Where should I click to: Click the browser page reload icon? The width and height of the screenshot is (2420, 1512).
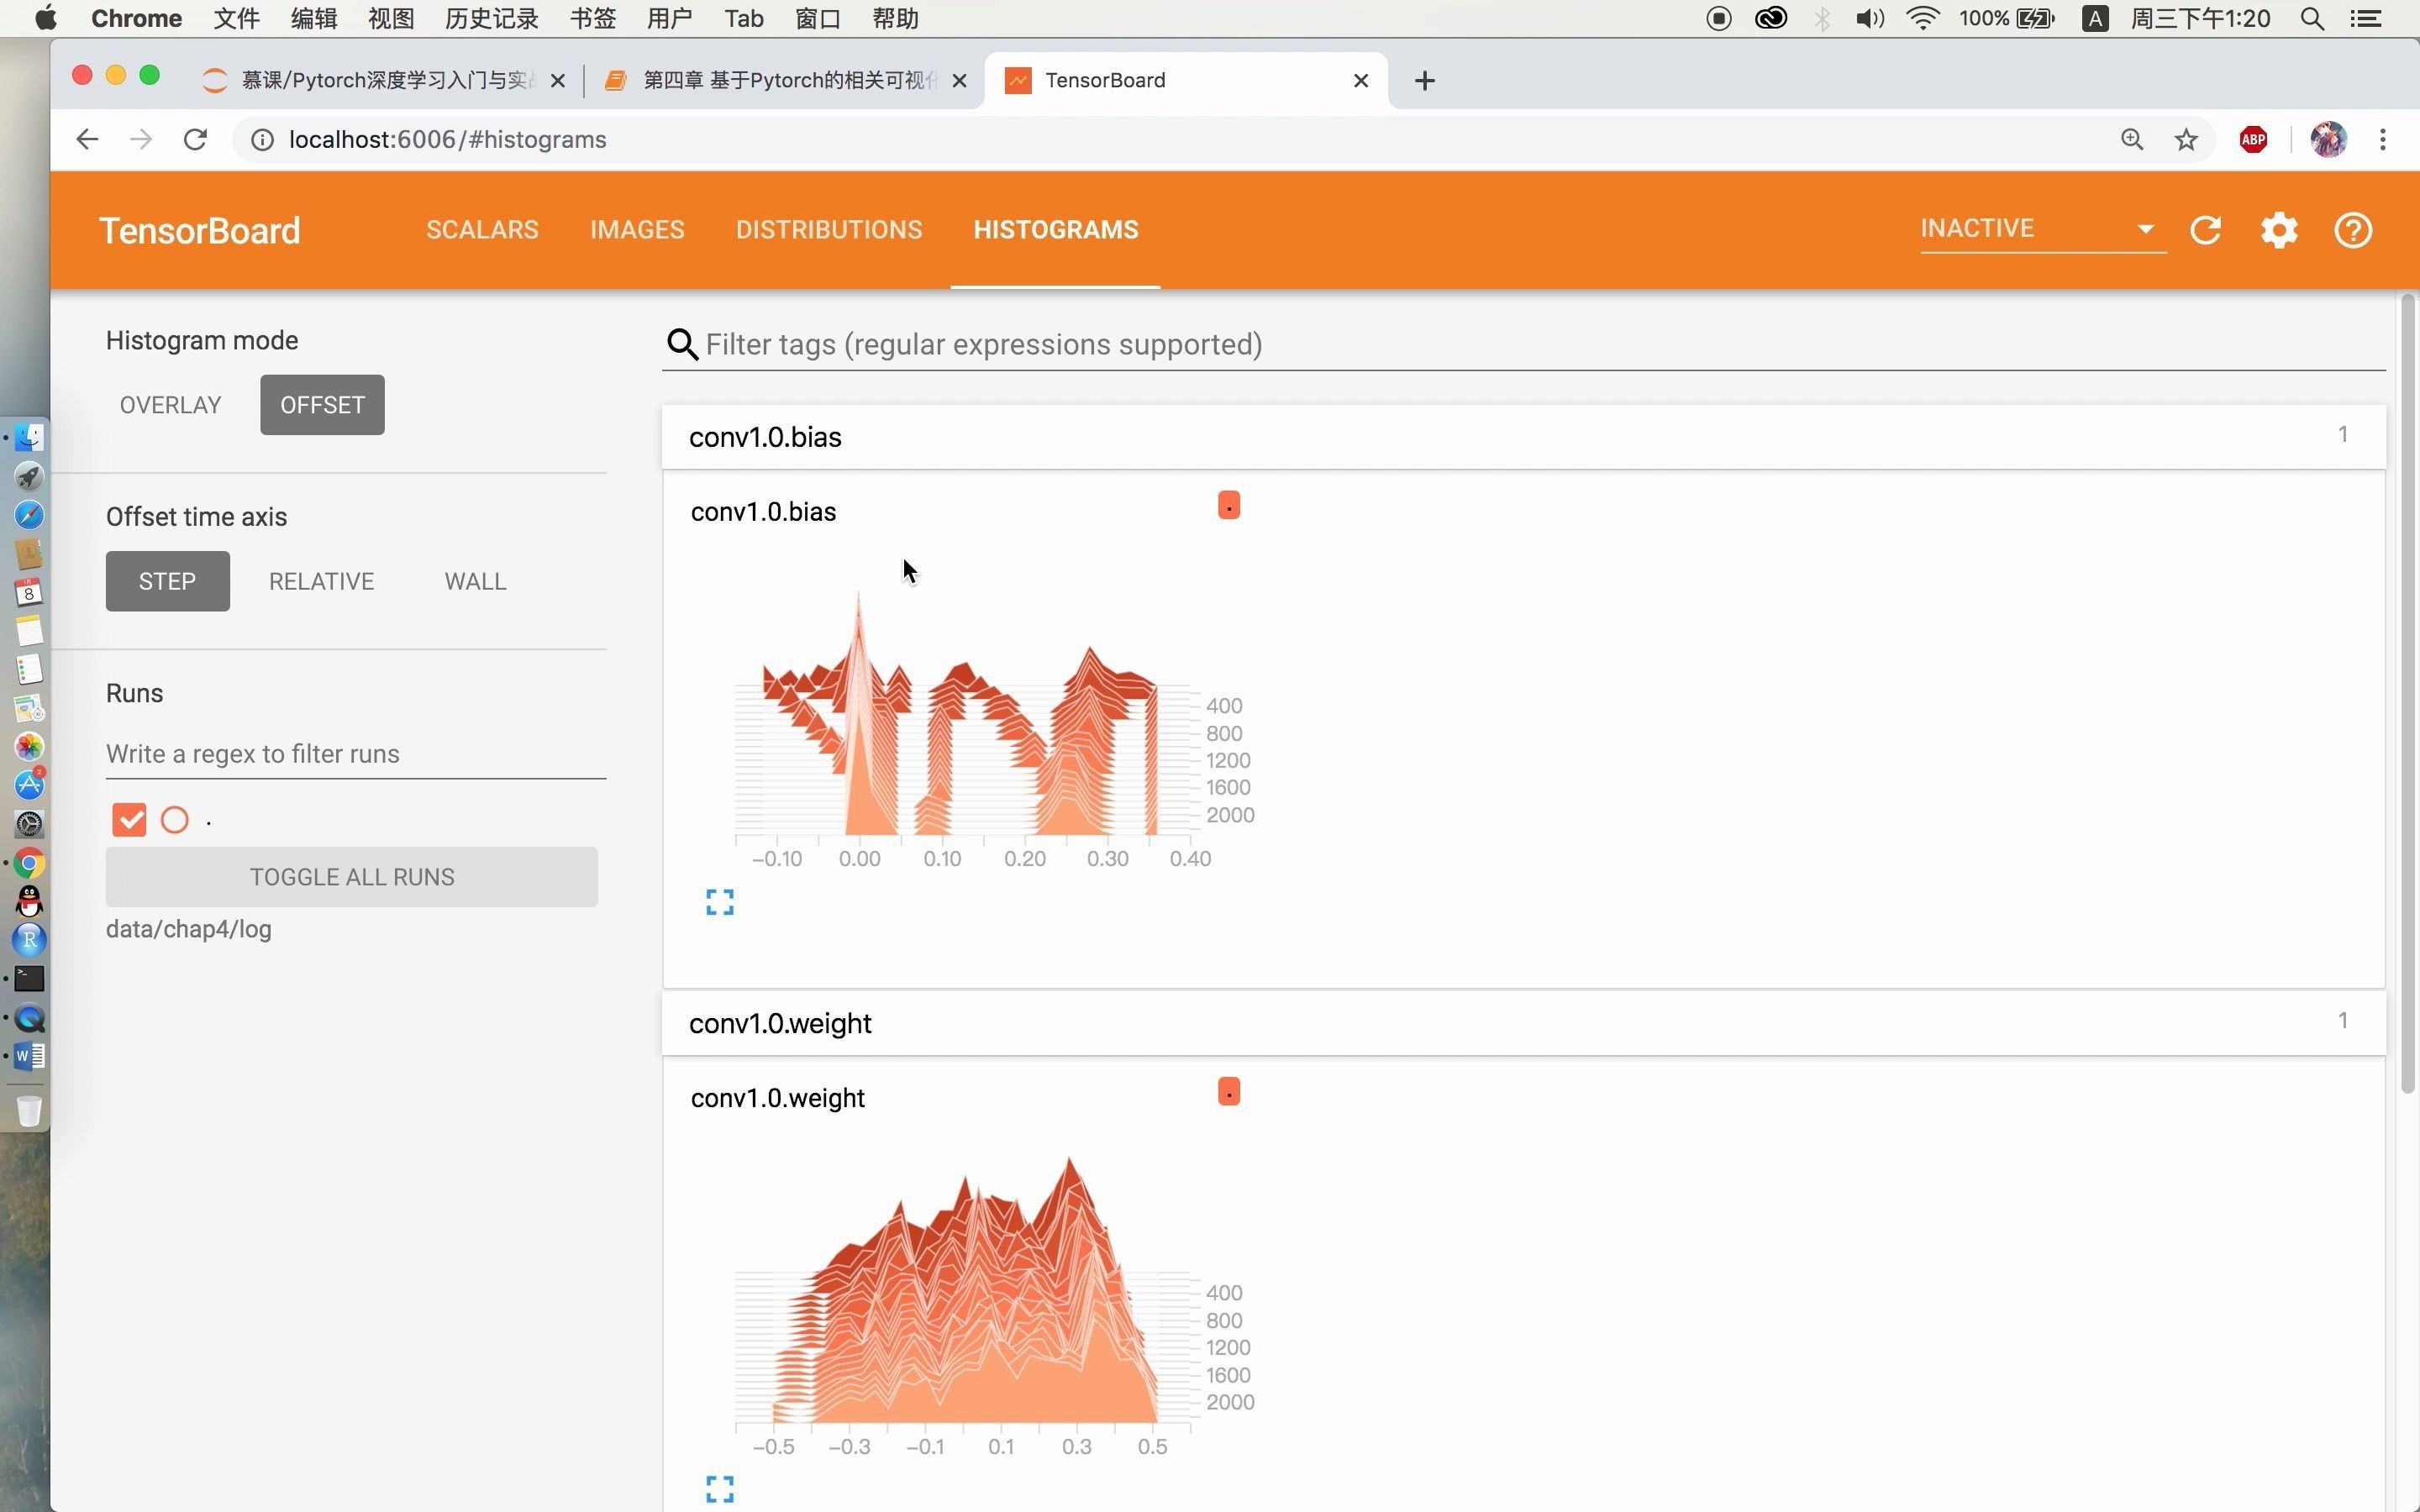pos(195,140)
